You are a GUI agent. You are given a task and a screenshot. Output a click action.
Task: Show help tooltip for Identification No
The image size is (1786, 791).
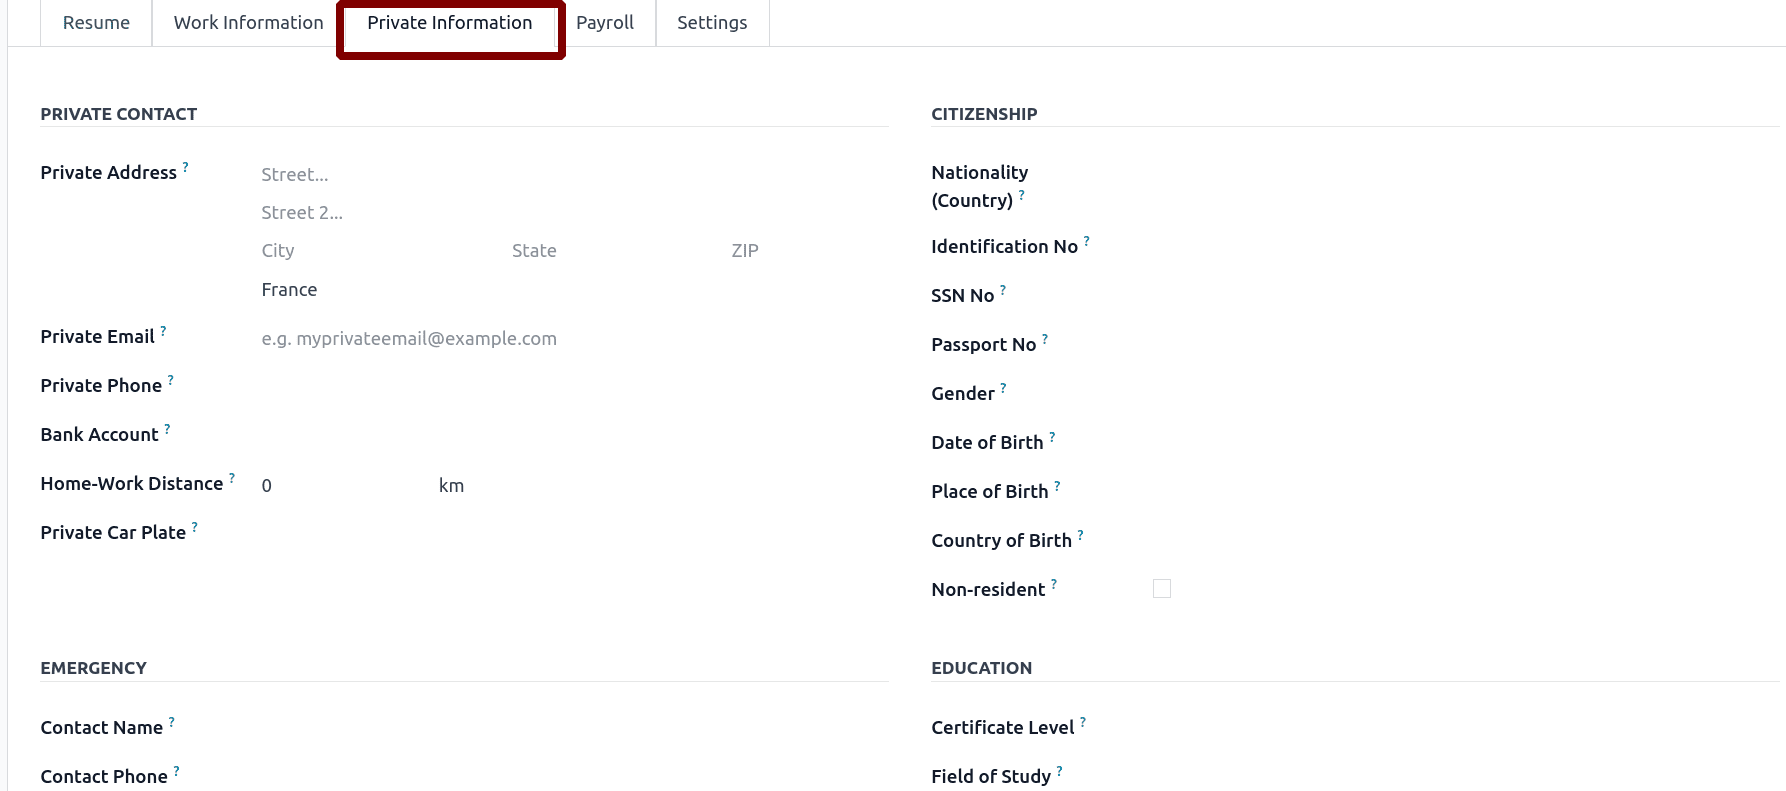click(x=1086, y=241)
